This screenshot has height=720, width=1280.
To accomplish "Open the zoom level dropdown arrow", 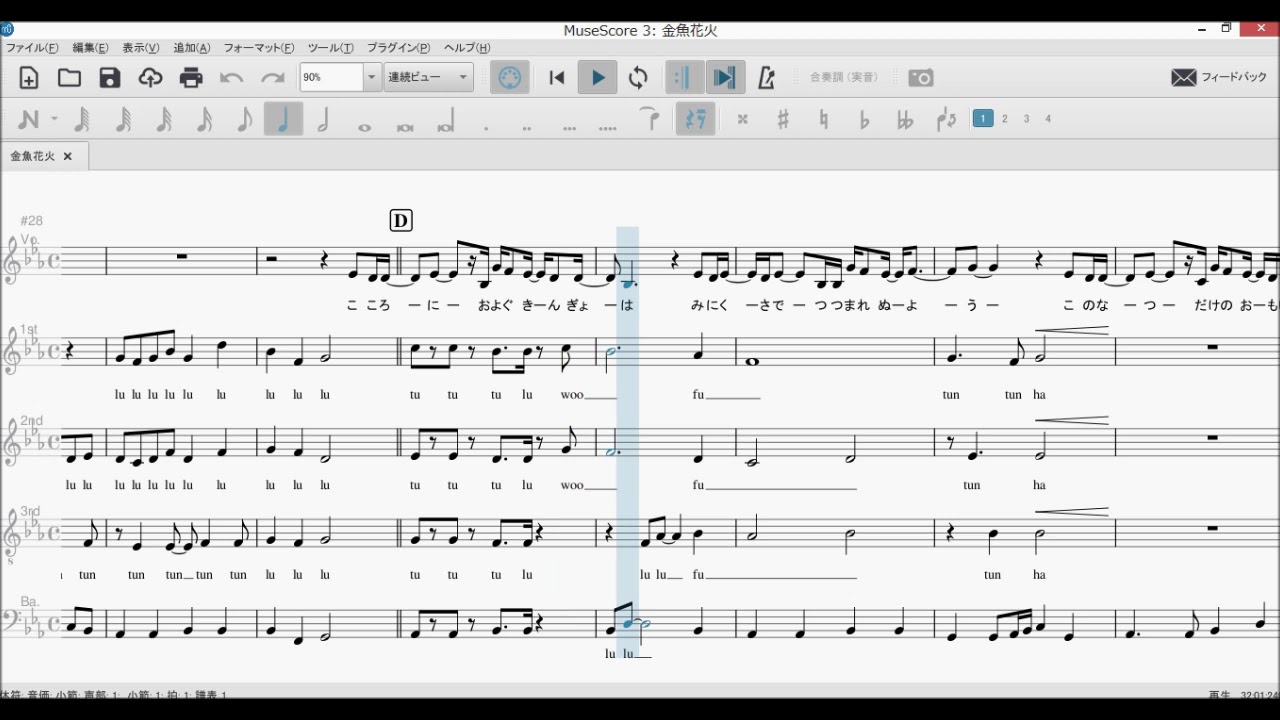I will point(372,78).
